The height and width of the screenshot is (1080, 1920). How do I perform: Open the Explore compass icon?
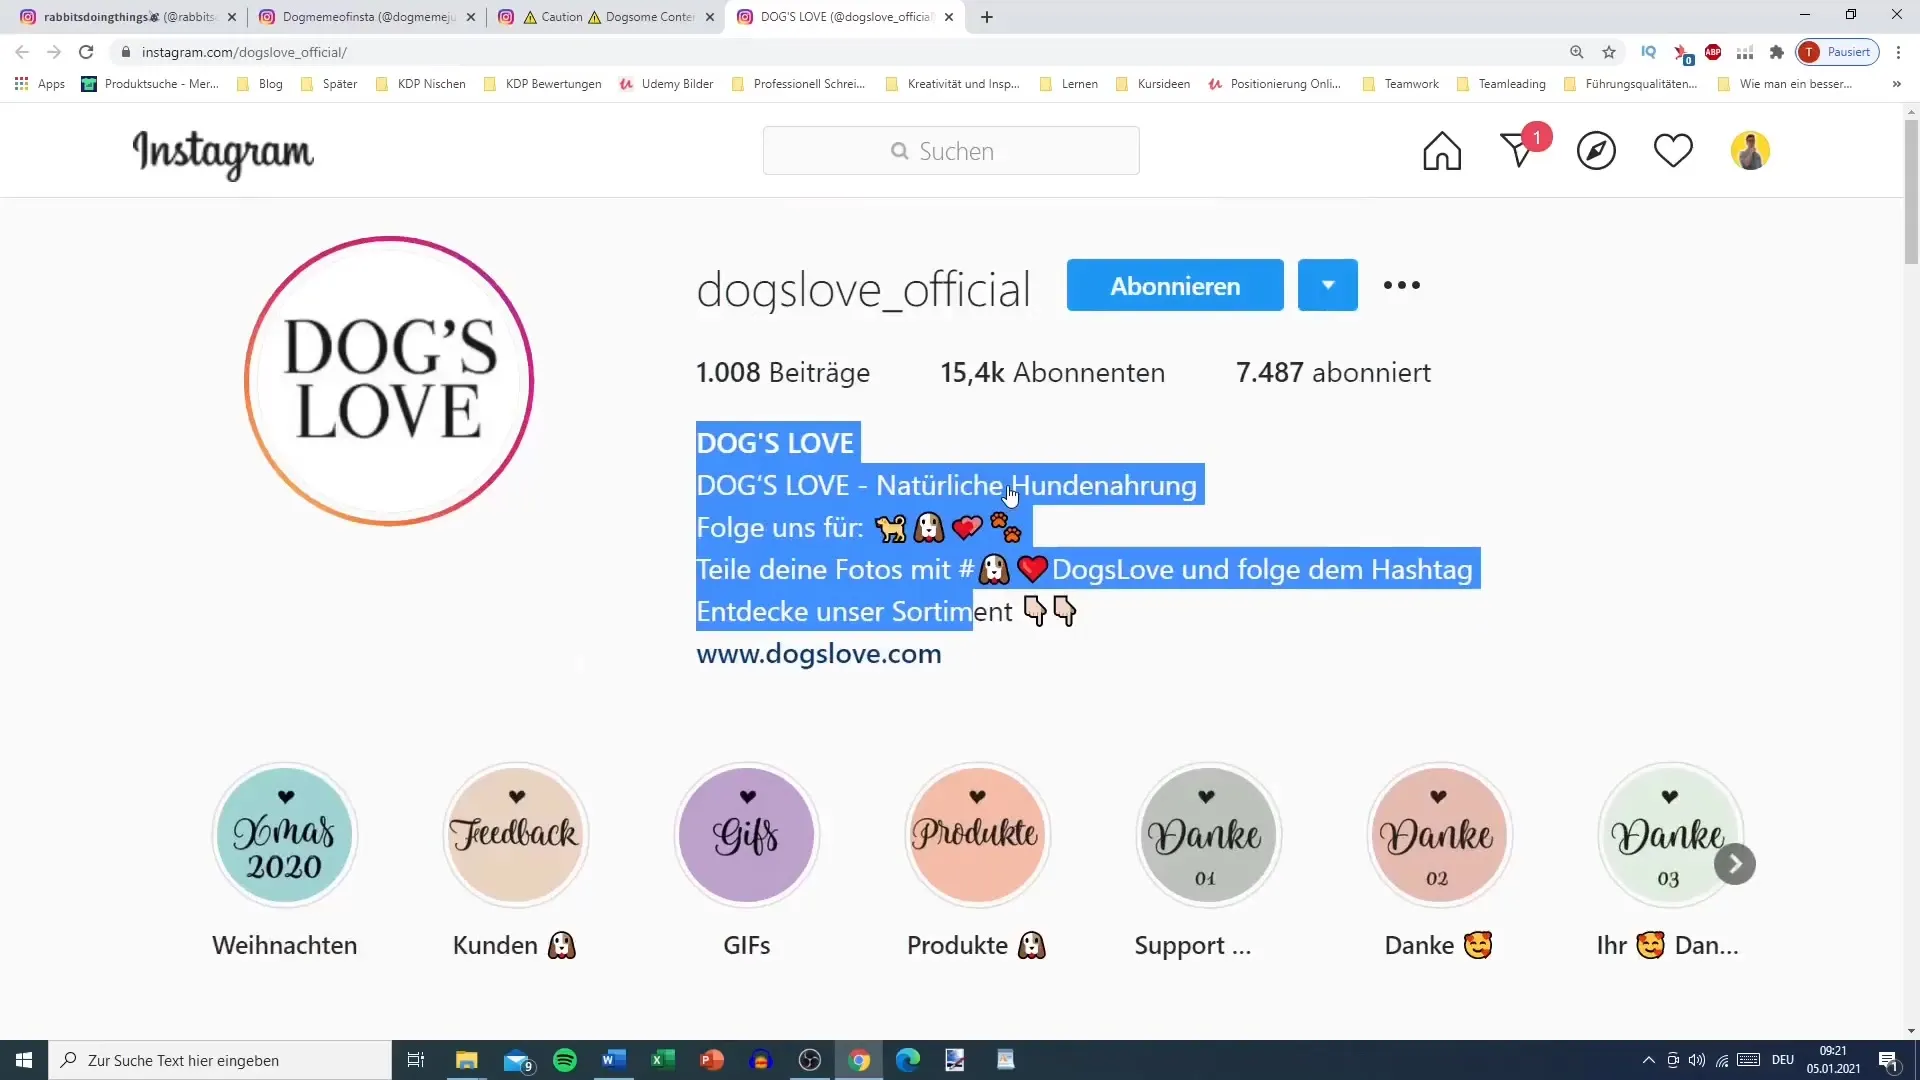click(1596, 151)
